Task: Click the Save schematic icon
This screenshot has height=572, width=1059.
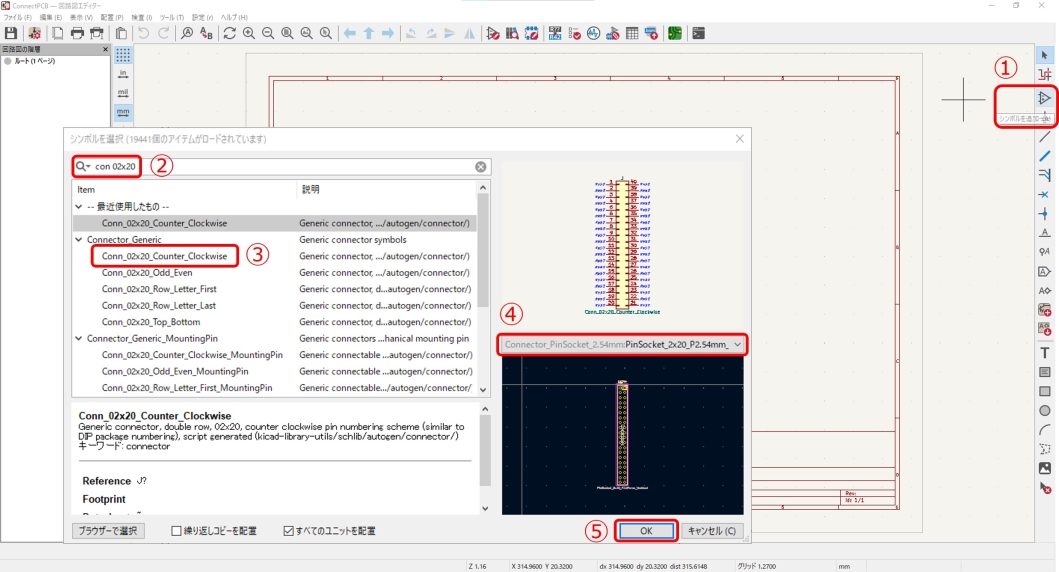Action: (11, 33)
